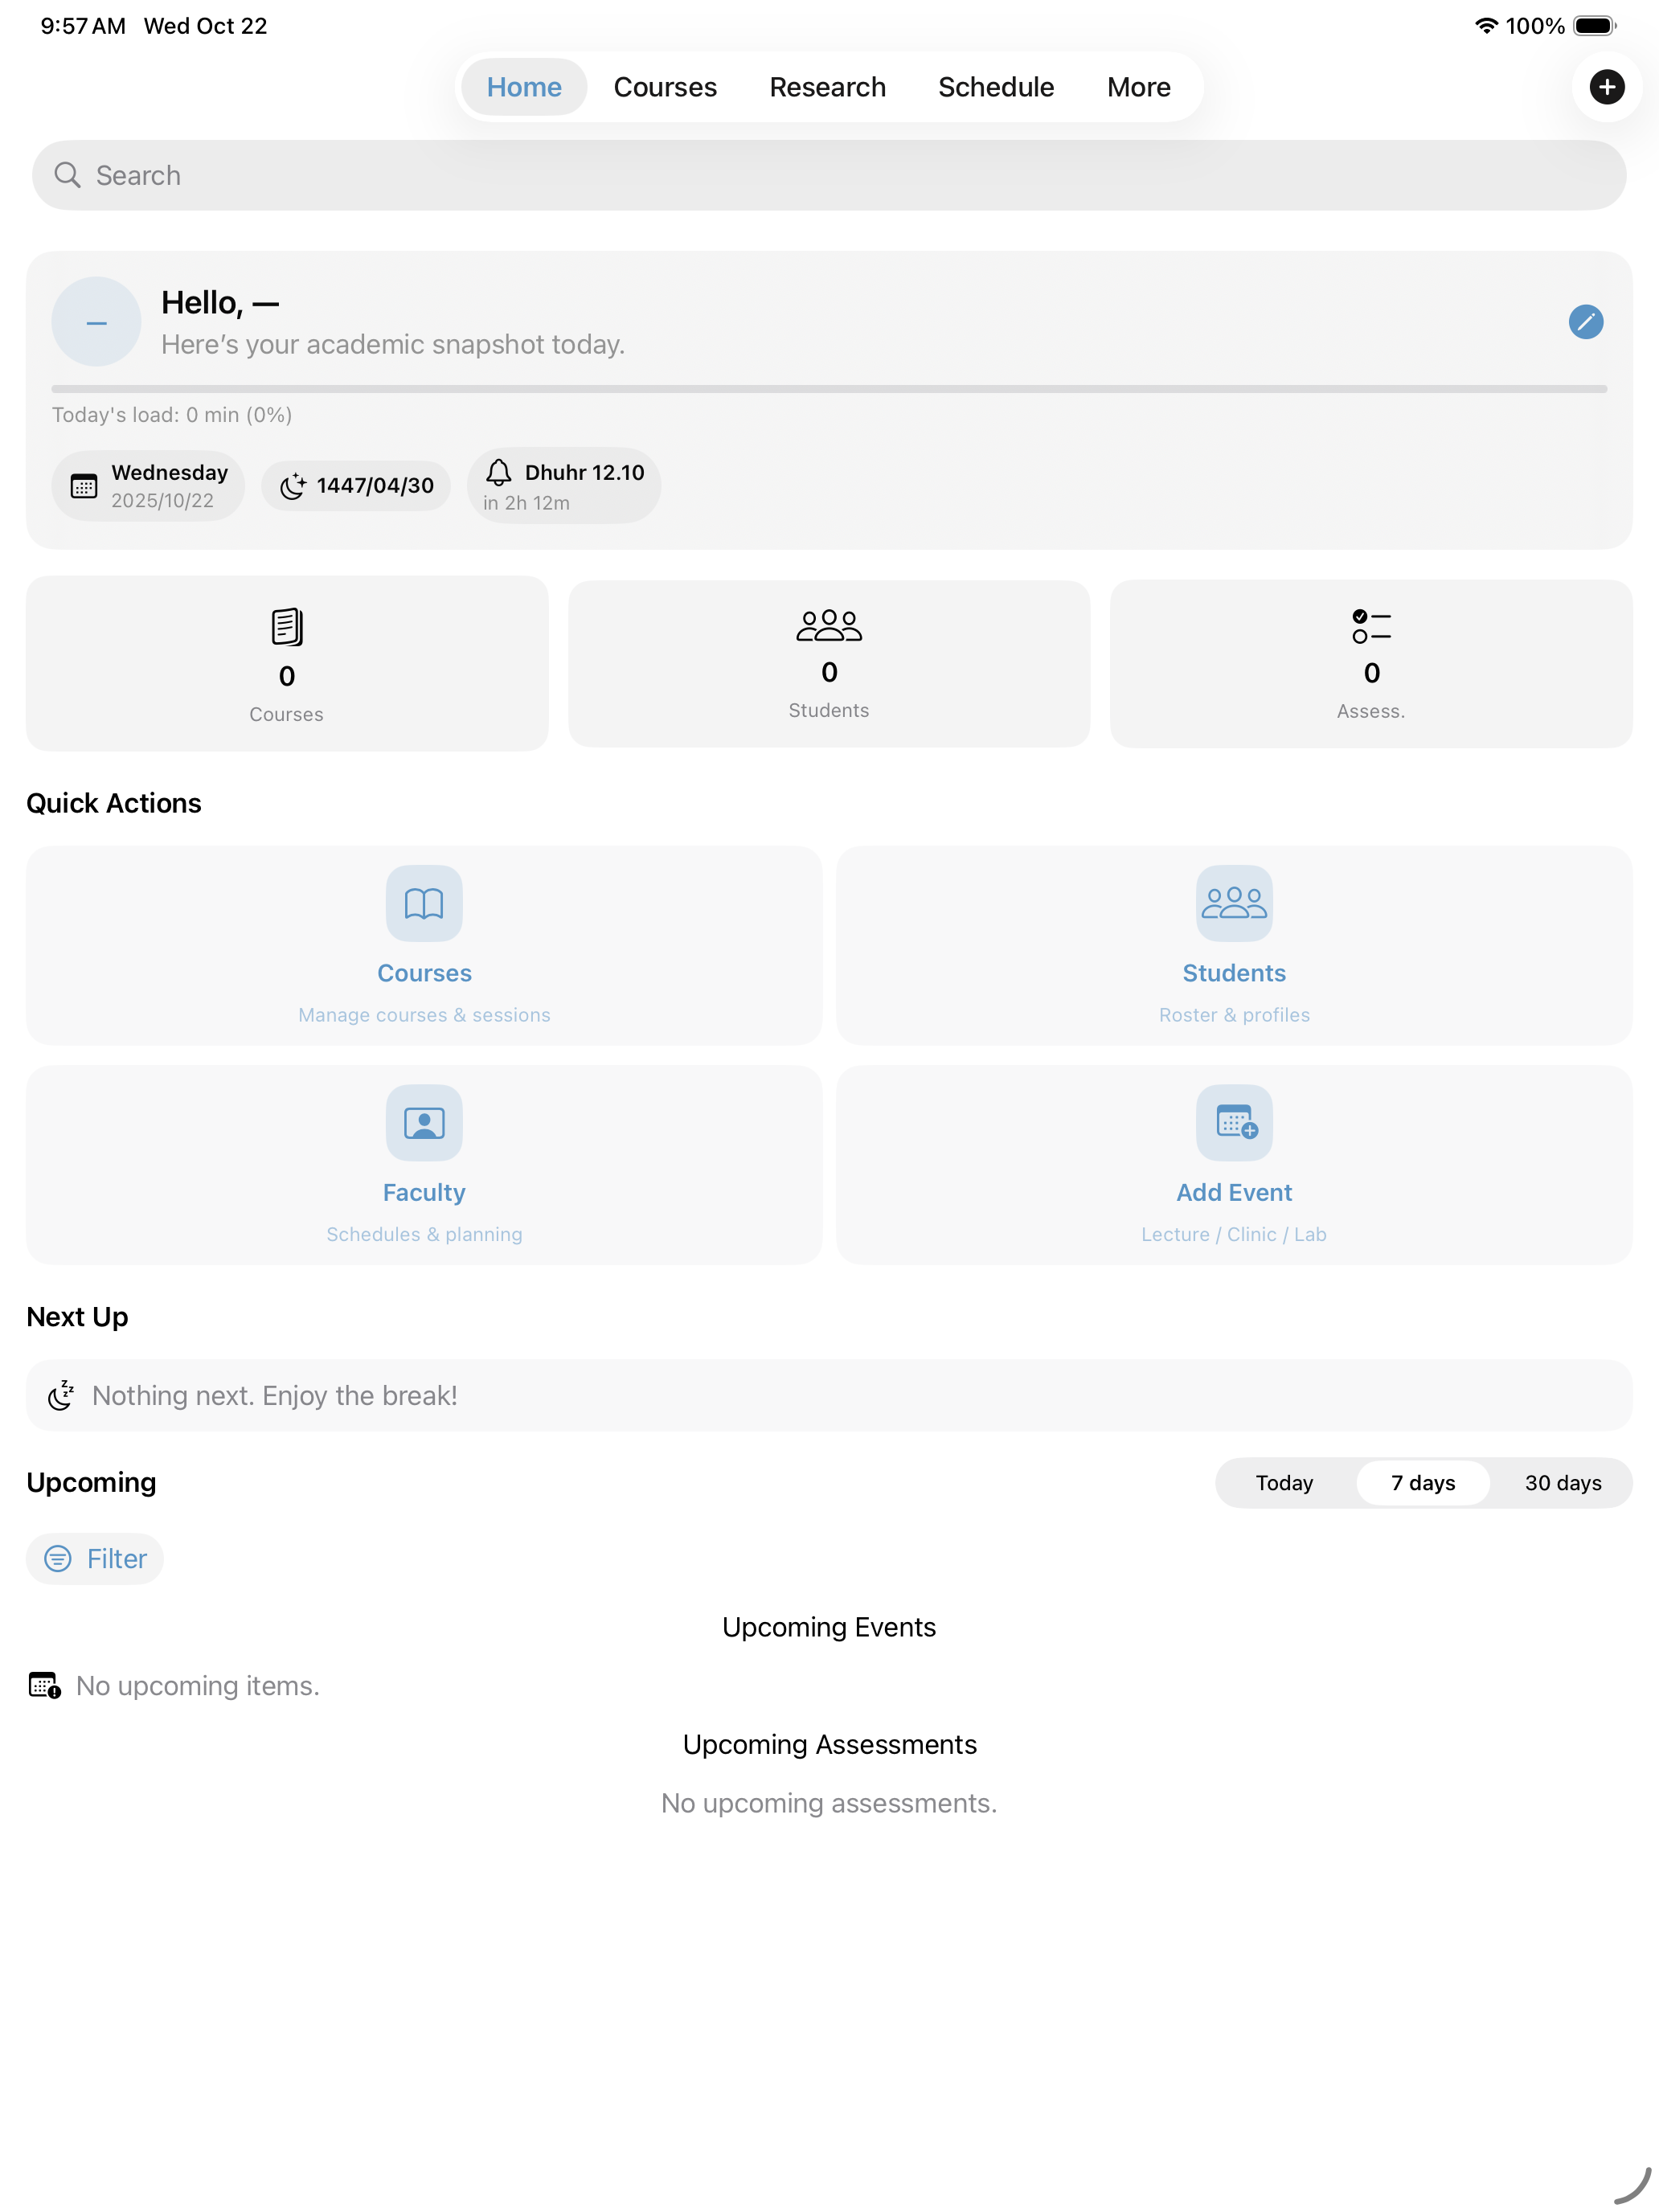
Task: Click the 'Nothing next. Enjoy the break!' text
Action: tap(275, 1395)
